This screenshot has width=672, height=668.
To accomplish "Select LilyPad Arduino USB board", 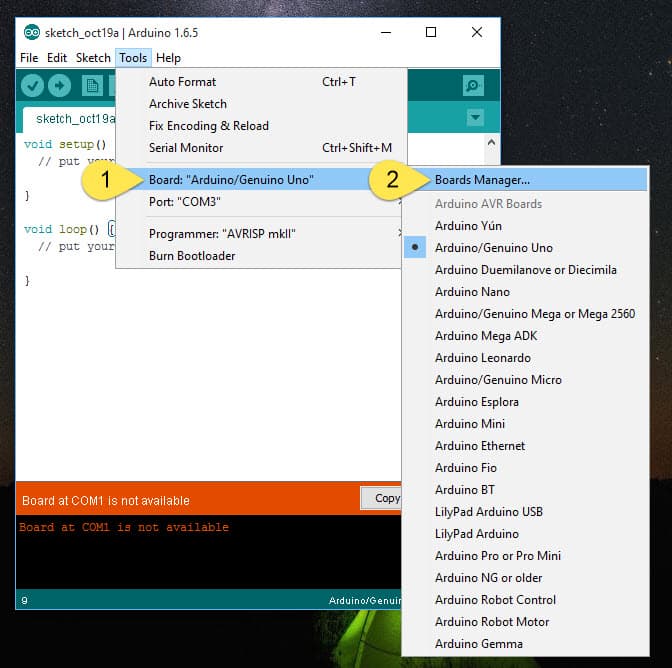I will tap(487, 512).
